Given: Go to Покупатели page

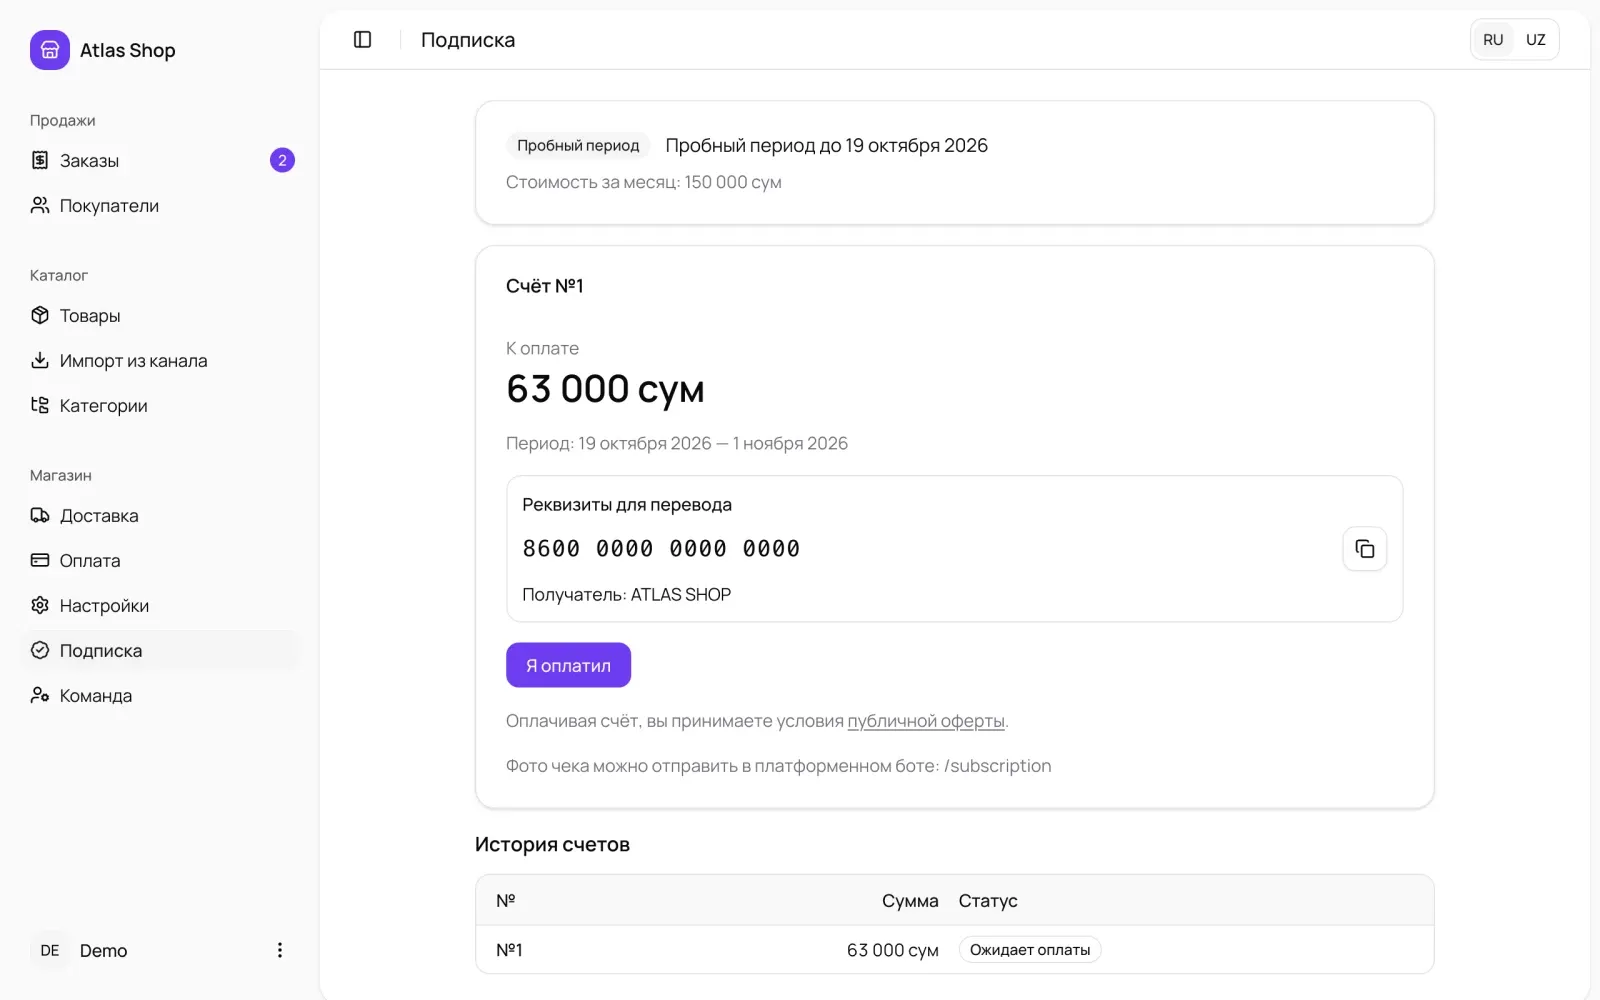Looking at the screenshot, I should tap(160, 205).
